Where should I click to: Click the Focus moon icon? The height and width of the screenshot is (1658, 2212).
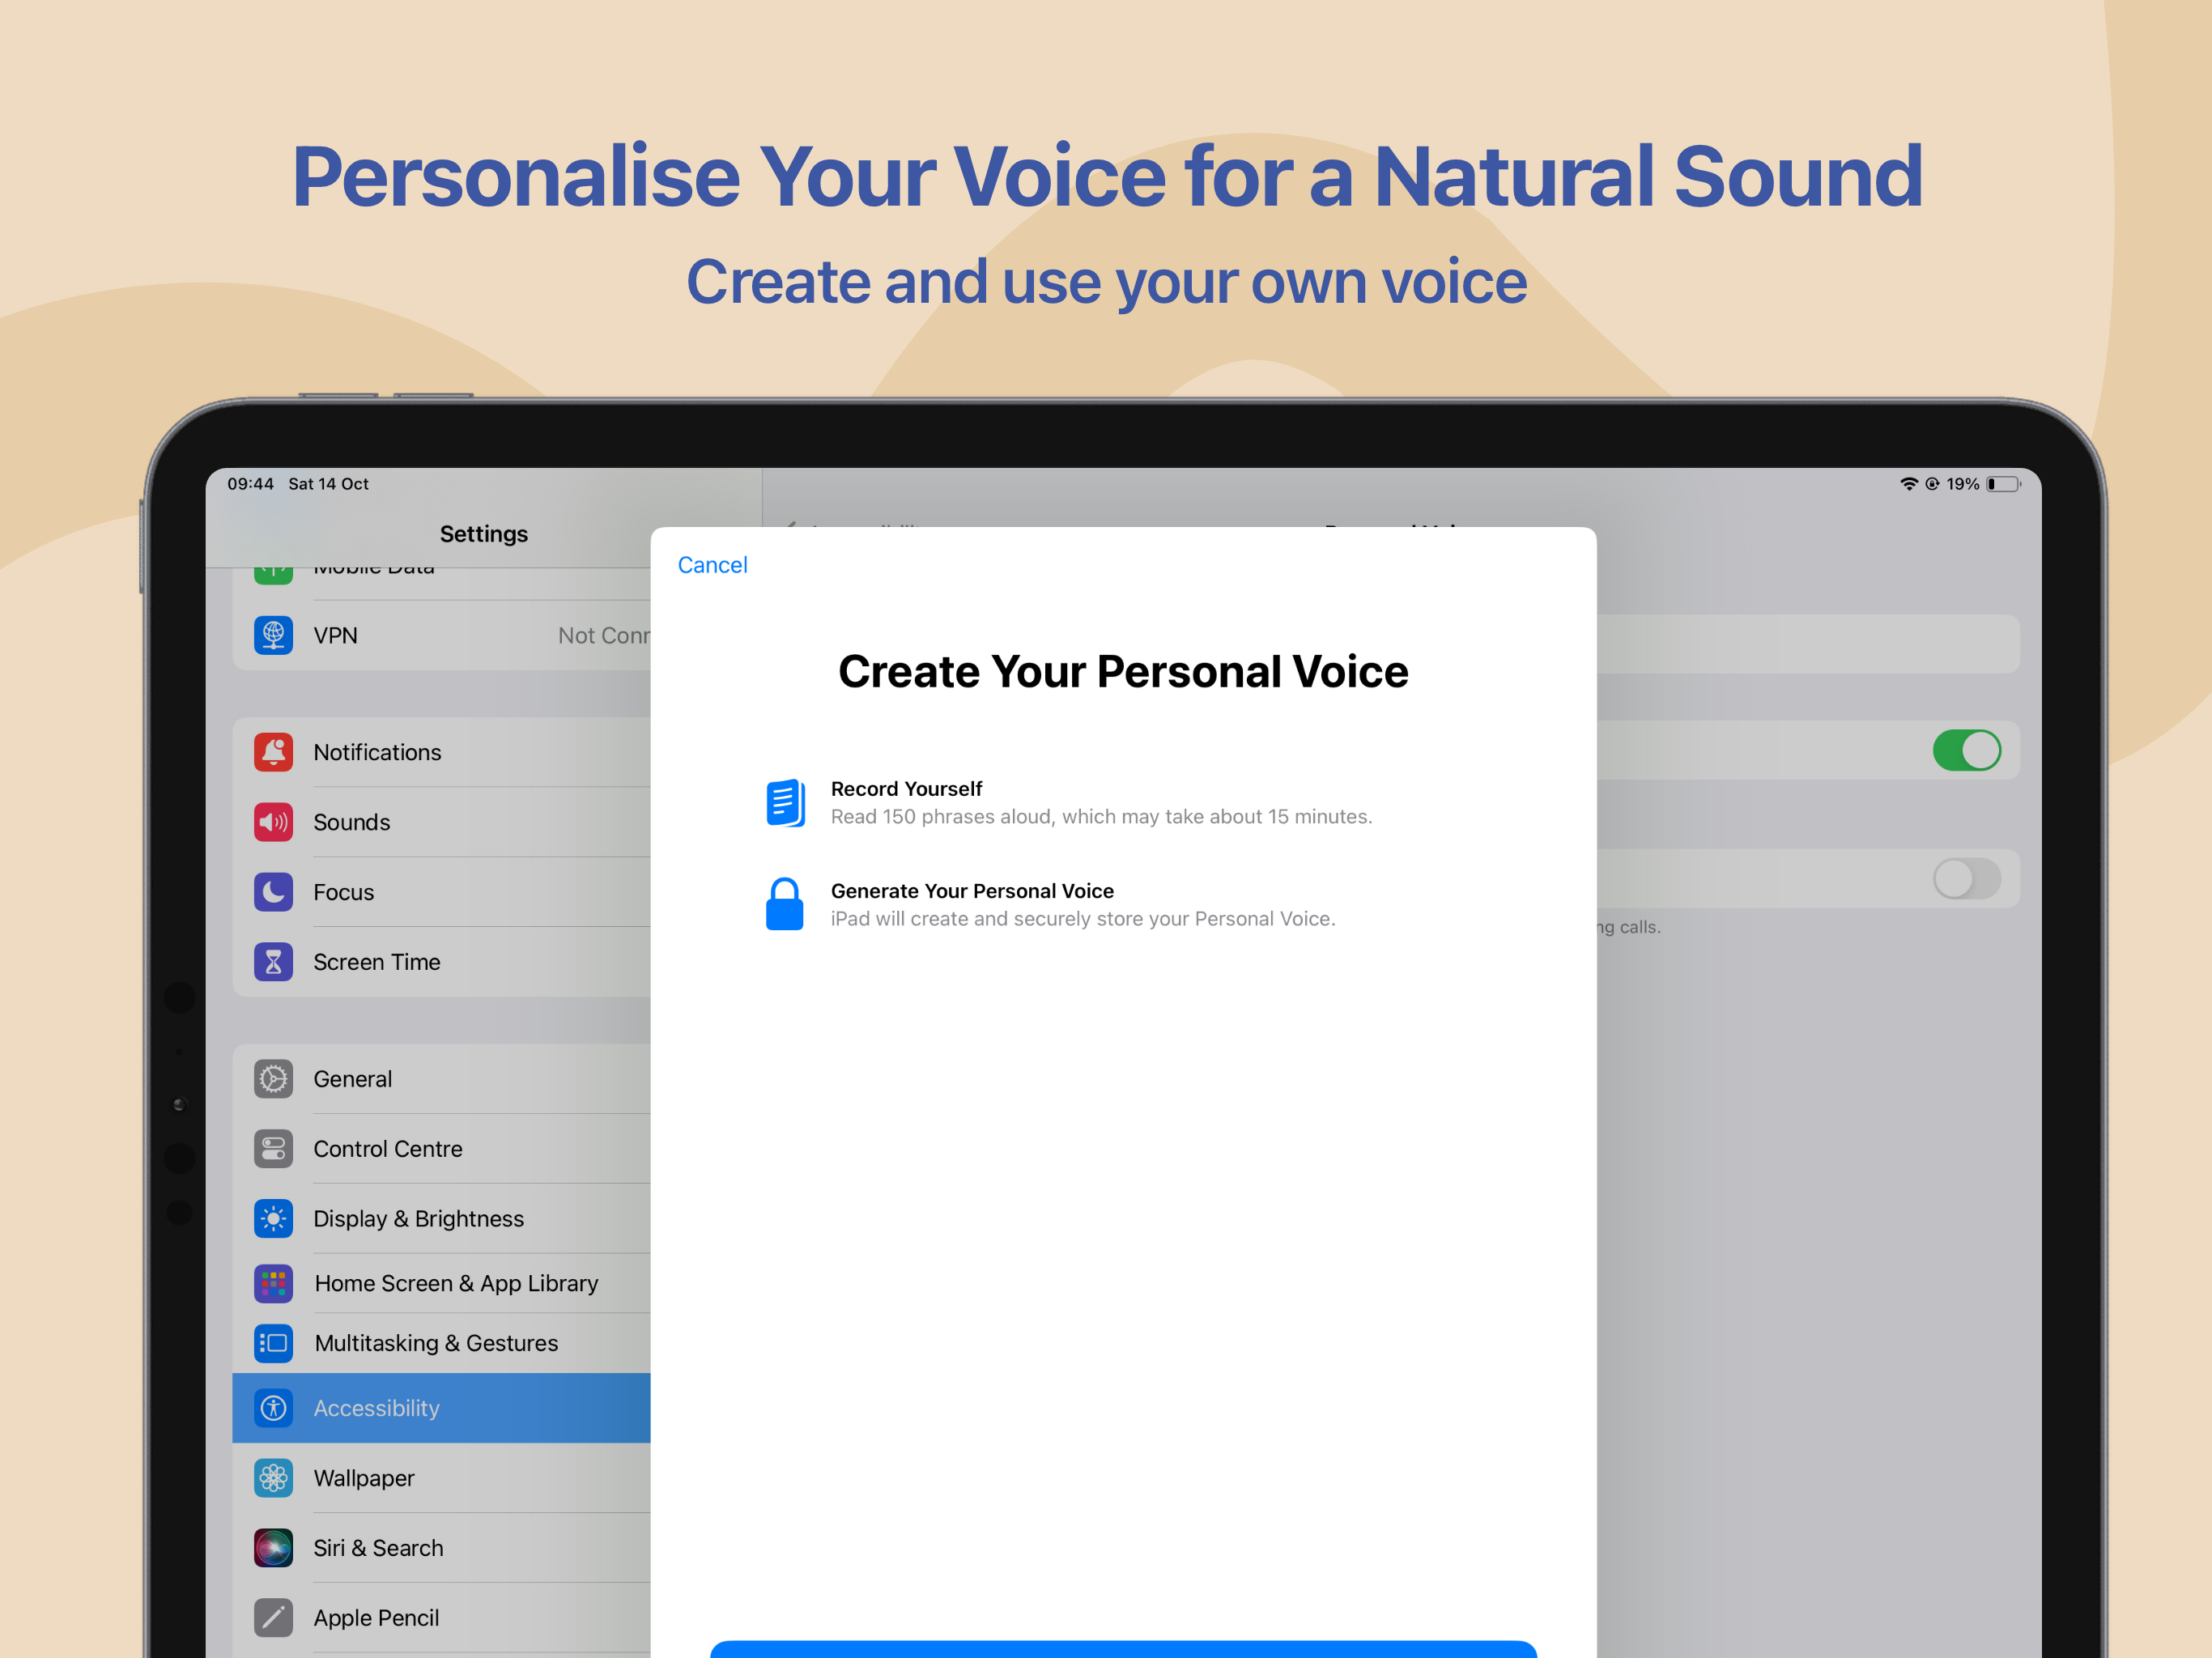point(273,892)
